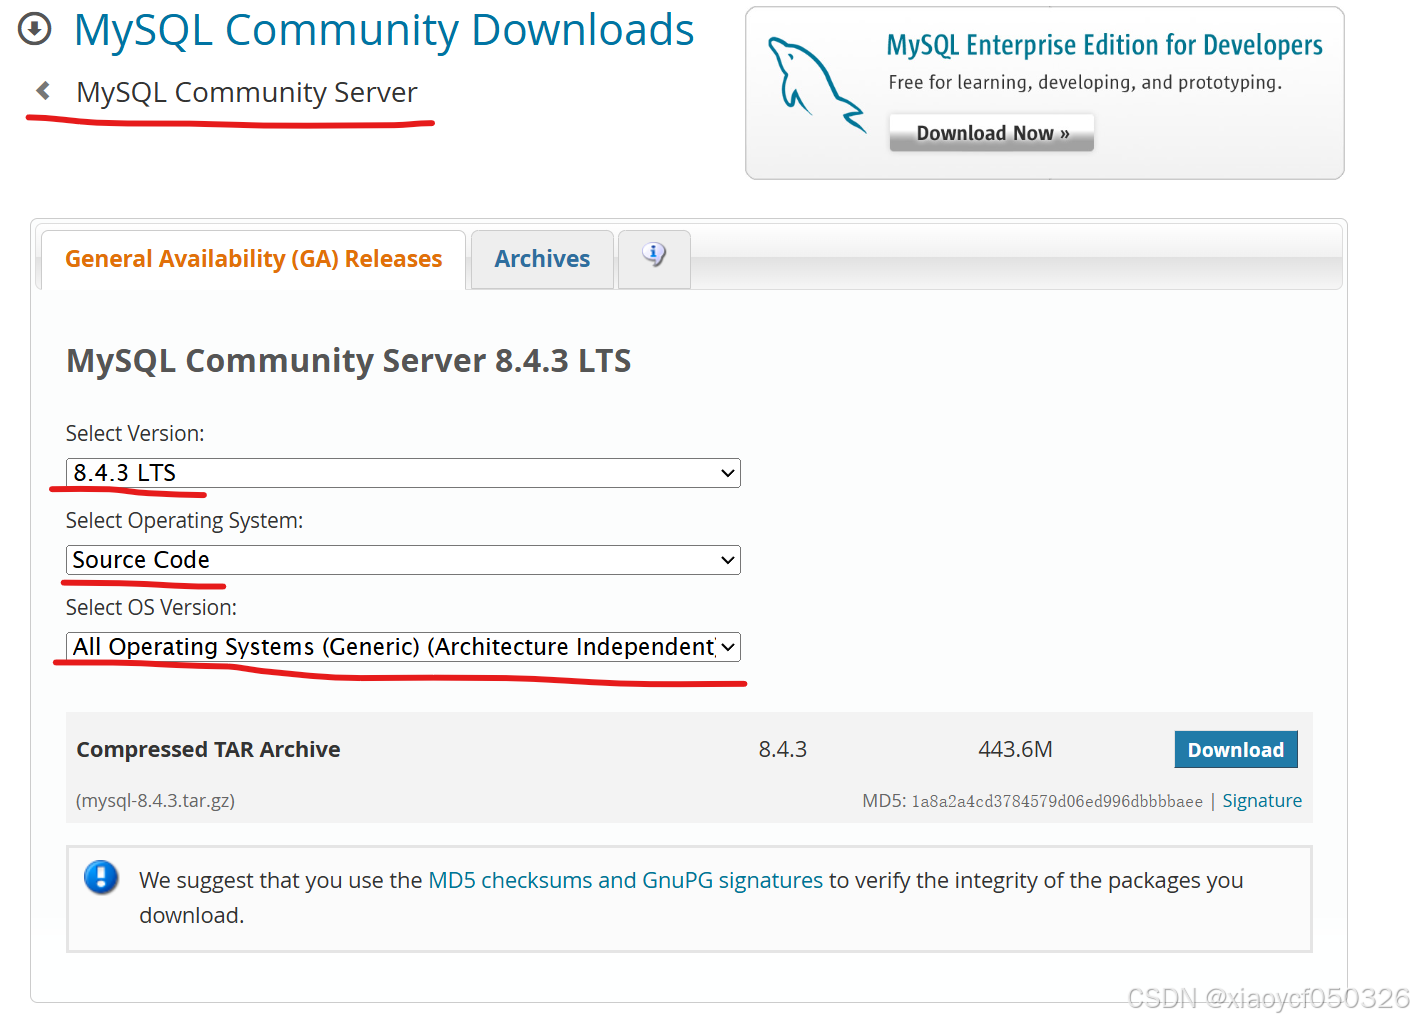Open the information icon tab
Viewport: 1414px width, 1024px height.
[654, 259]
